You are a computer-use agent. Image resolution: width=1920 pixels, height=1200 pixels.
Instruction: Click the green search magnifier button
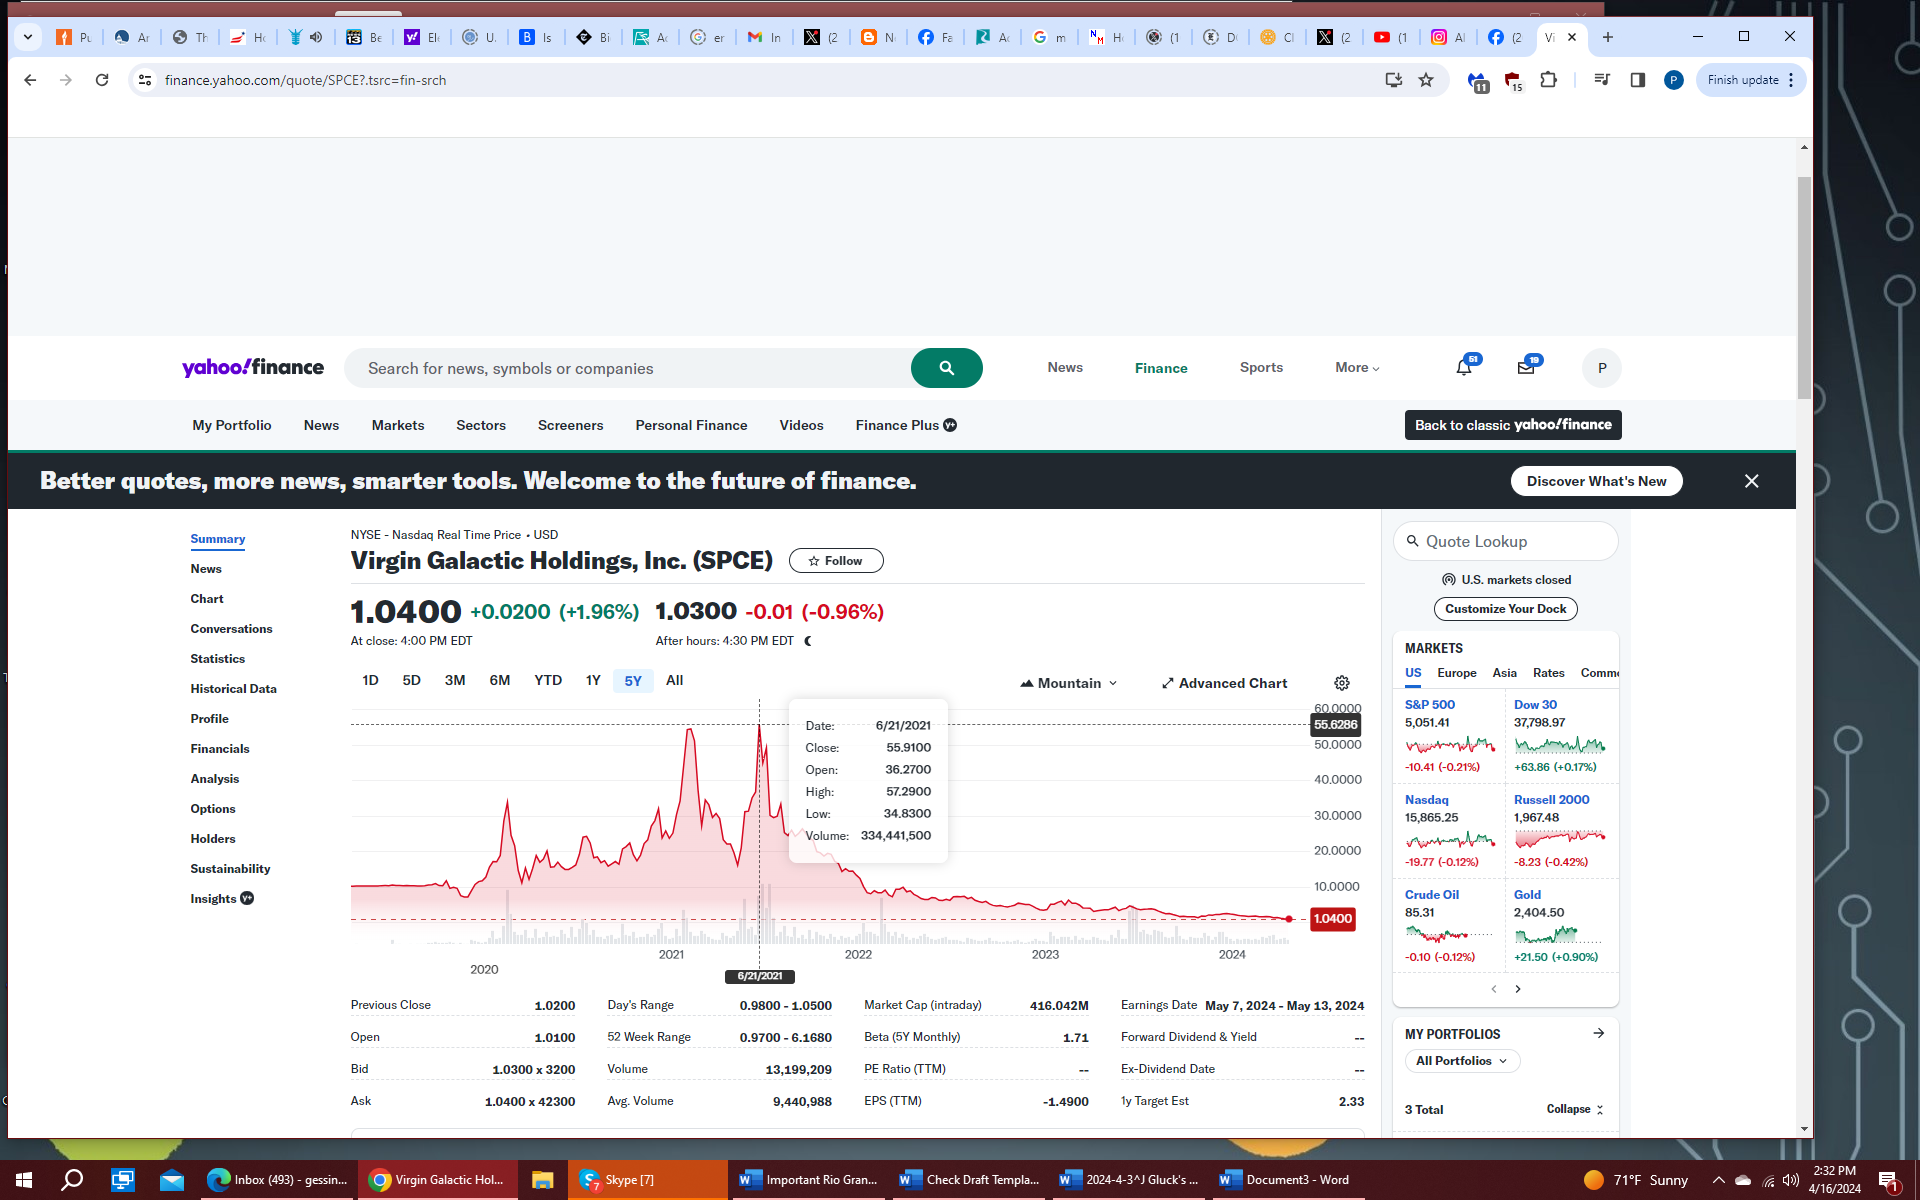946,368
